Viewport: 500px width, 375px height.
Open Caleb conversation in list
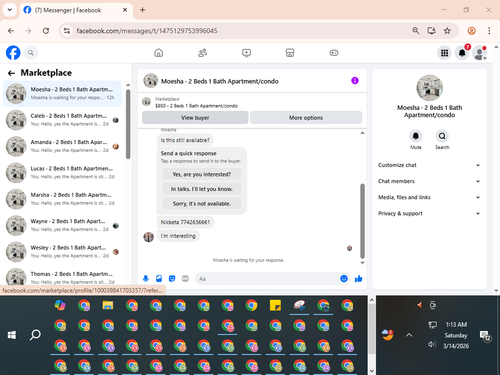point(62,120)
